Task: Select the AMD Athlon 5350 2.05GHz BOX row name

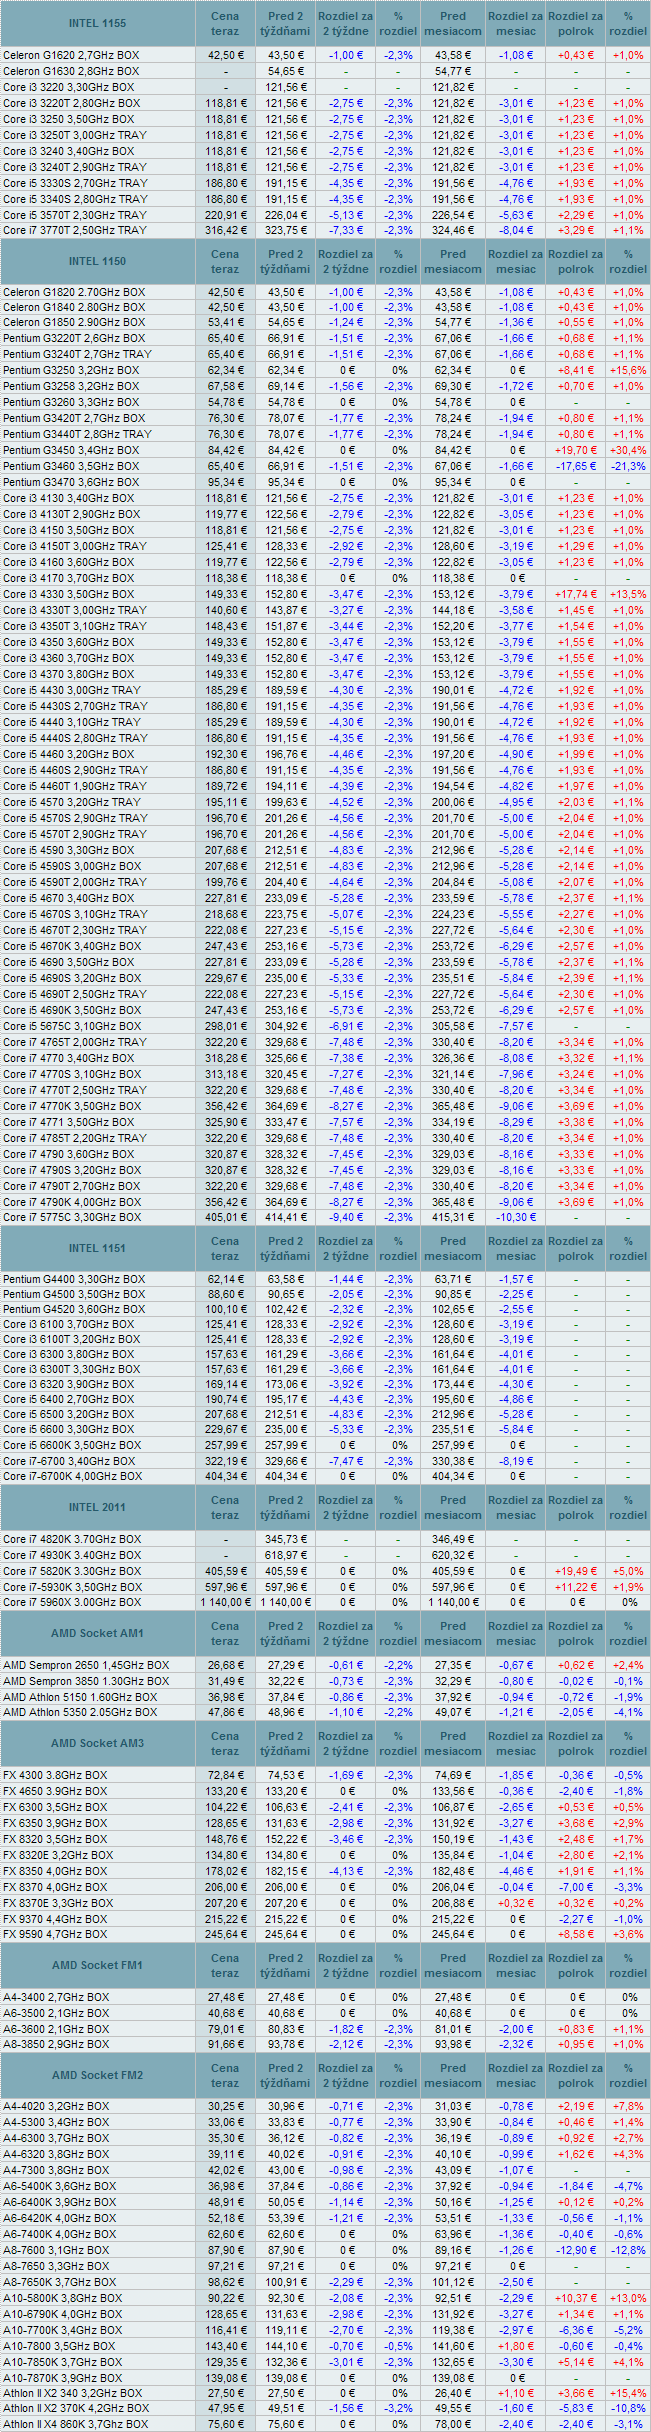Action: click(x=80, y=1712)
